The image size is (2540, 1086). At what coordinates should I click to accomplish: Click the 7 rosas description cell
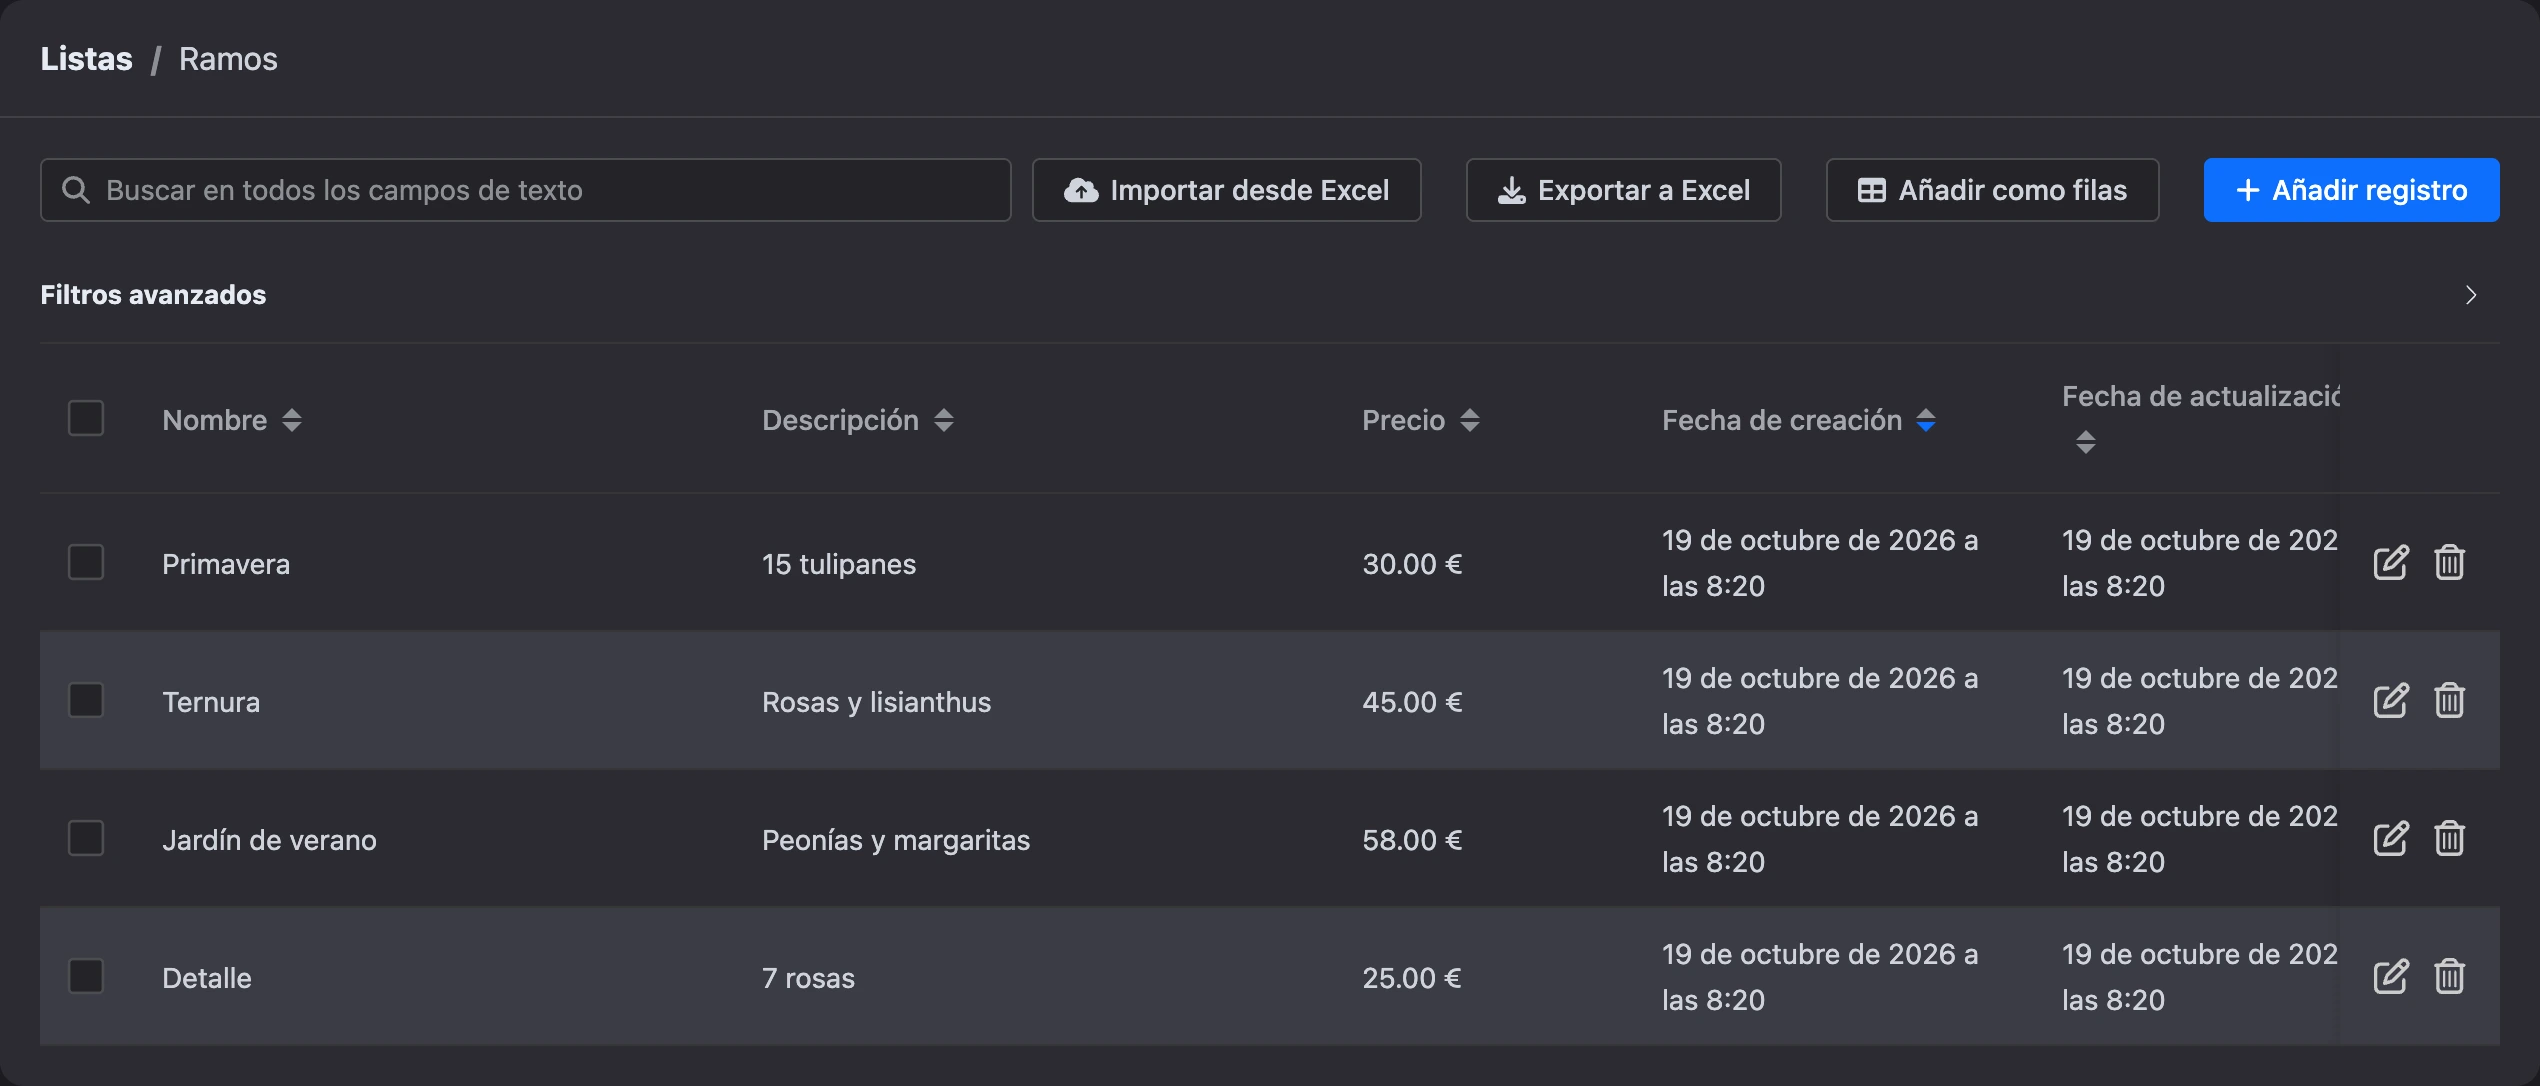[x=808, y=978]
